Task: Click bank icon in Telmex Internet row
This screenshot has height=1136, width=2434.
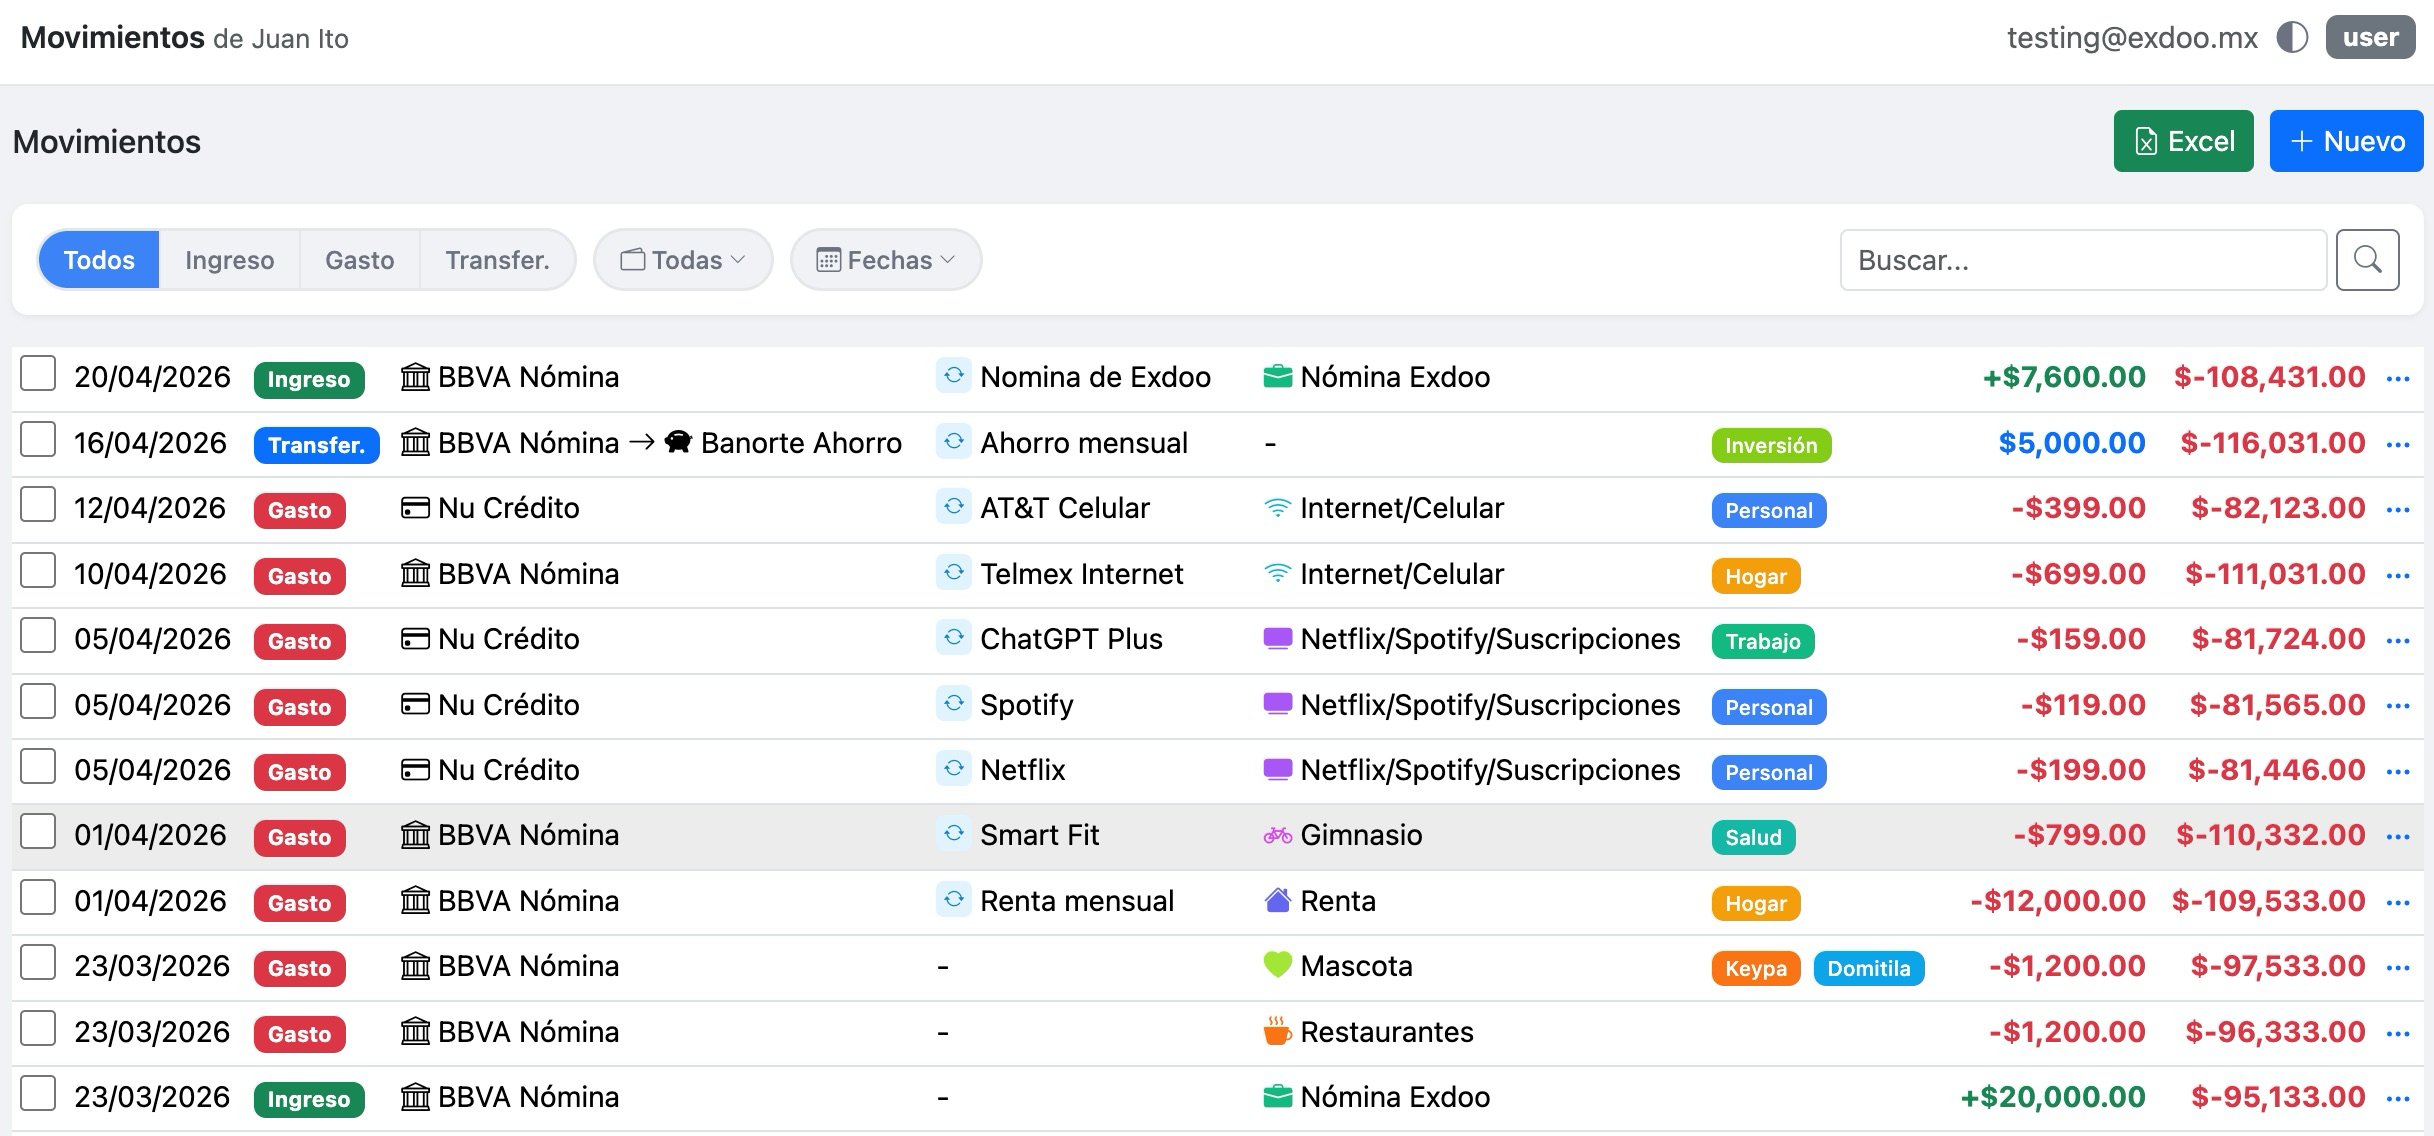Action: click(x=415, y=574)
